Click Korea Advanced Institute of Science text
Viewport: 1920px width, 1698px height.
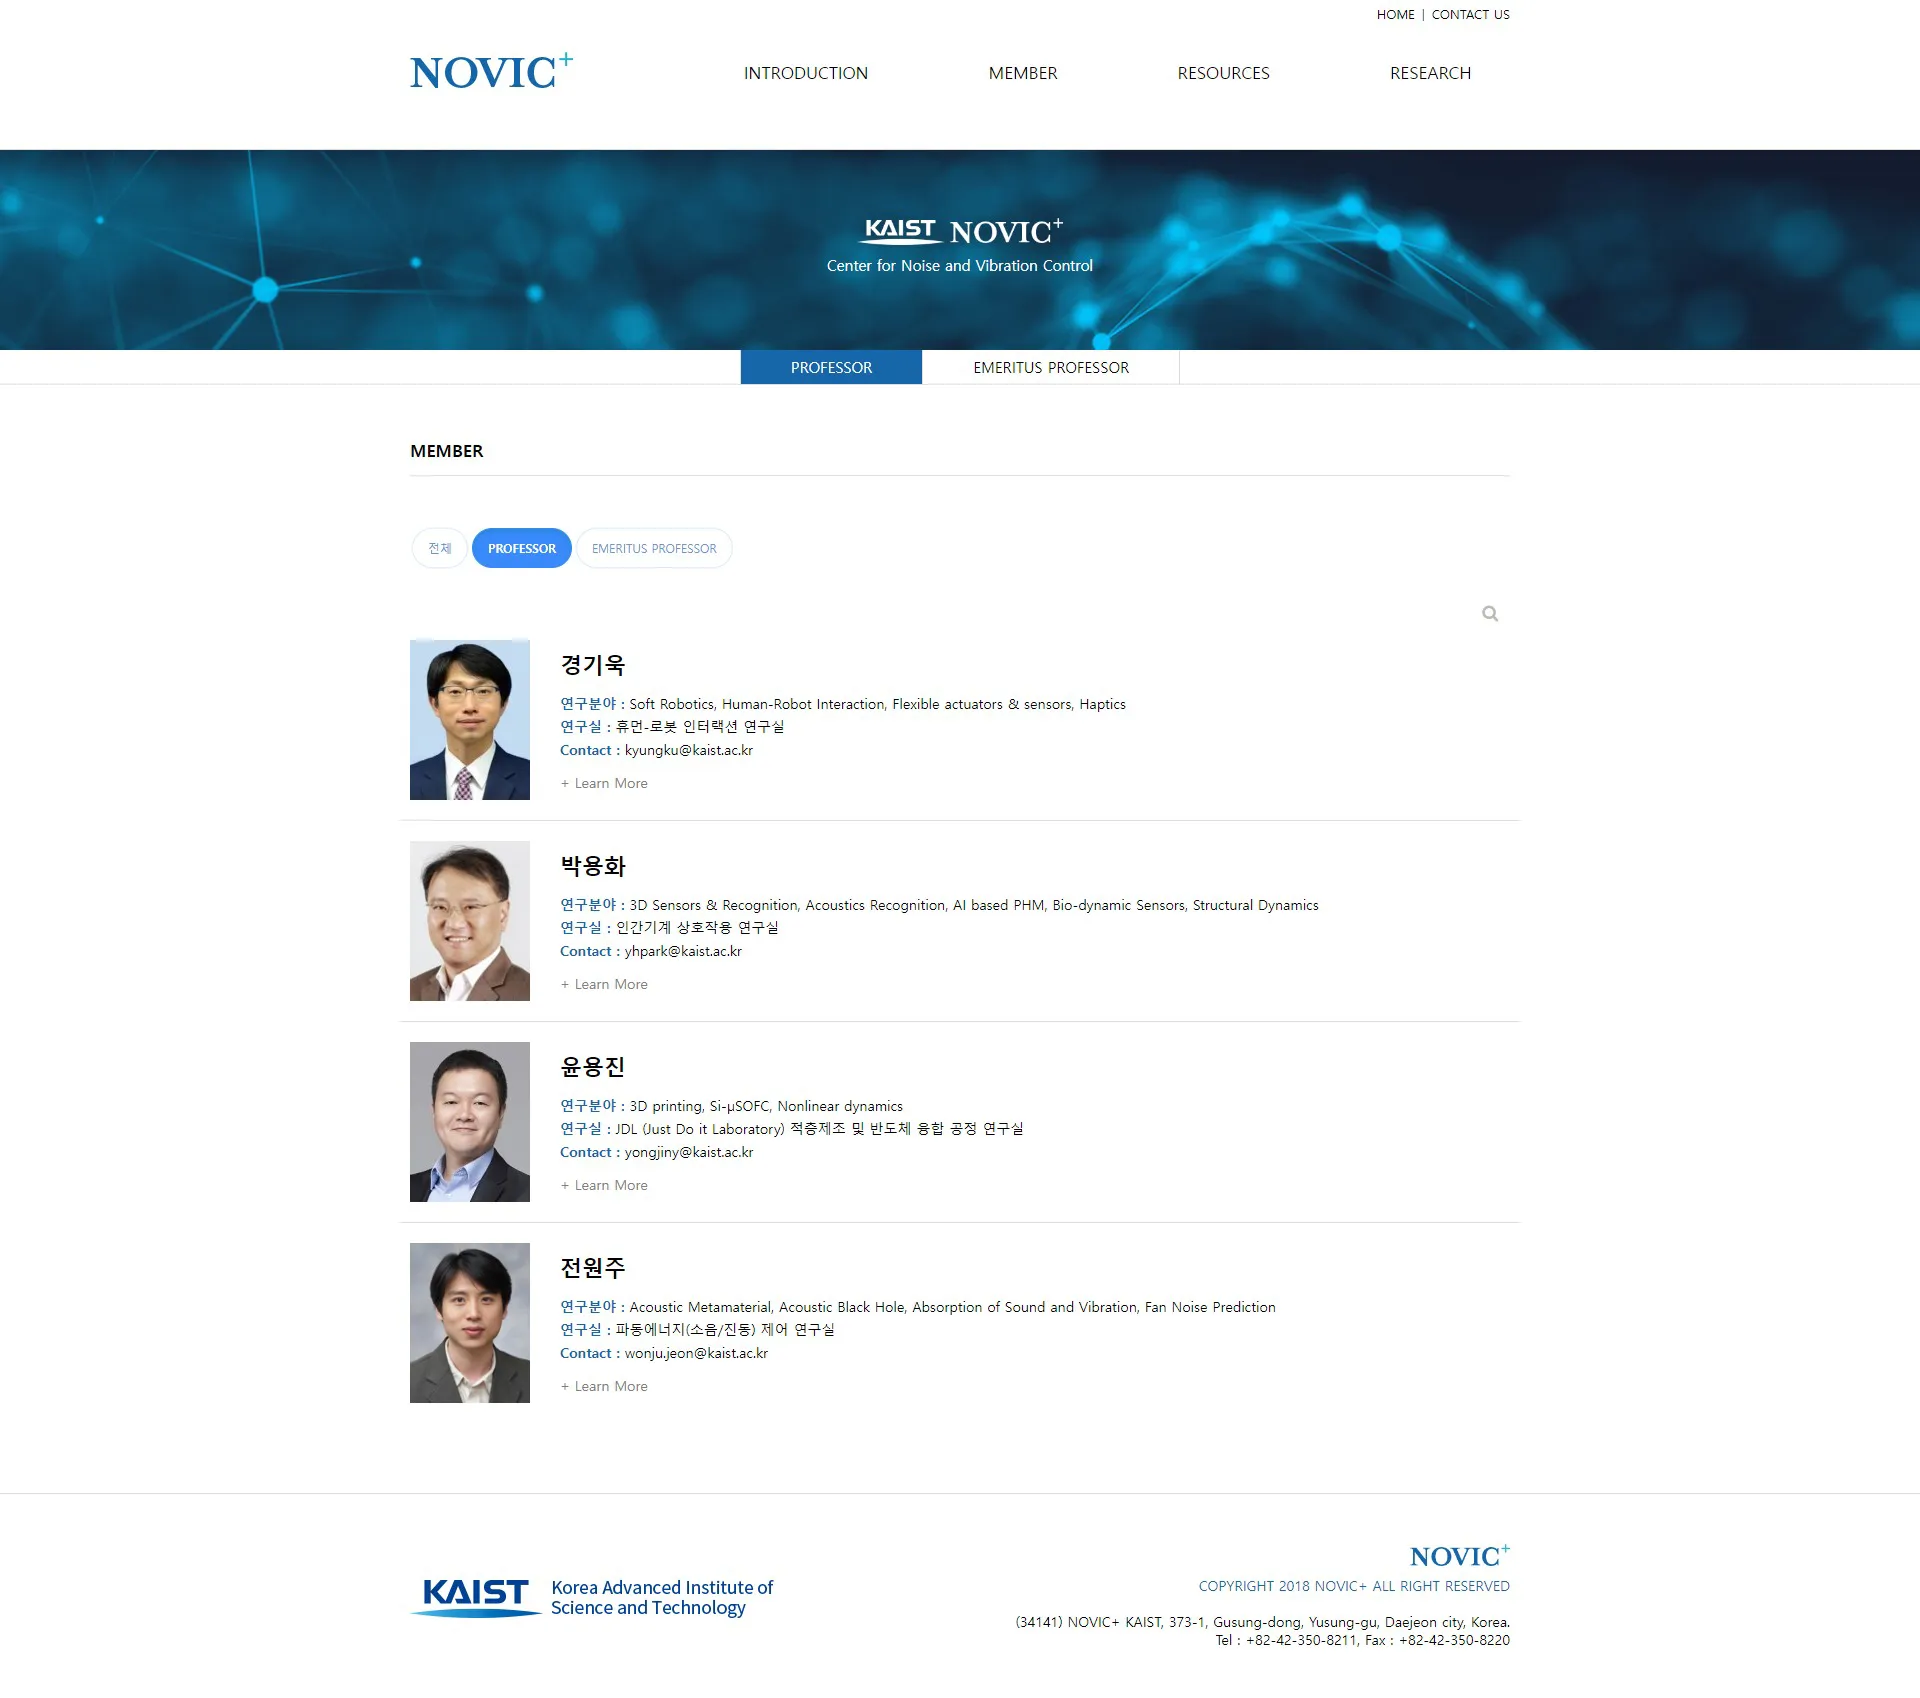pos(662,1598)
